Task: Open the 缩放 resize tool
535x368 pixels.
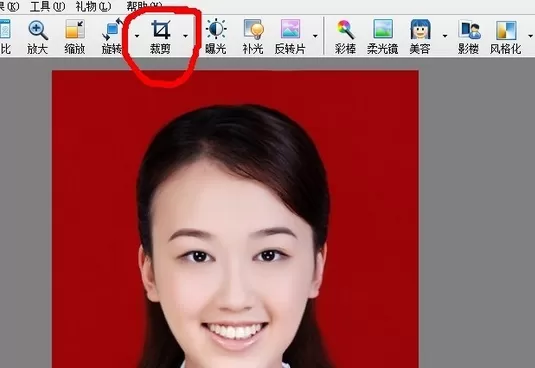Action: pyautogui.click(x=75, y=37)
